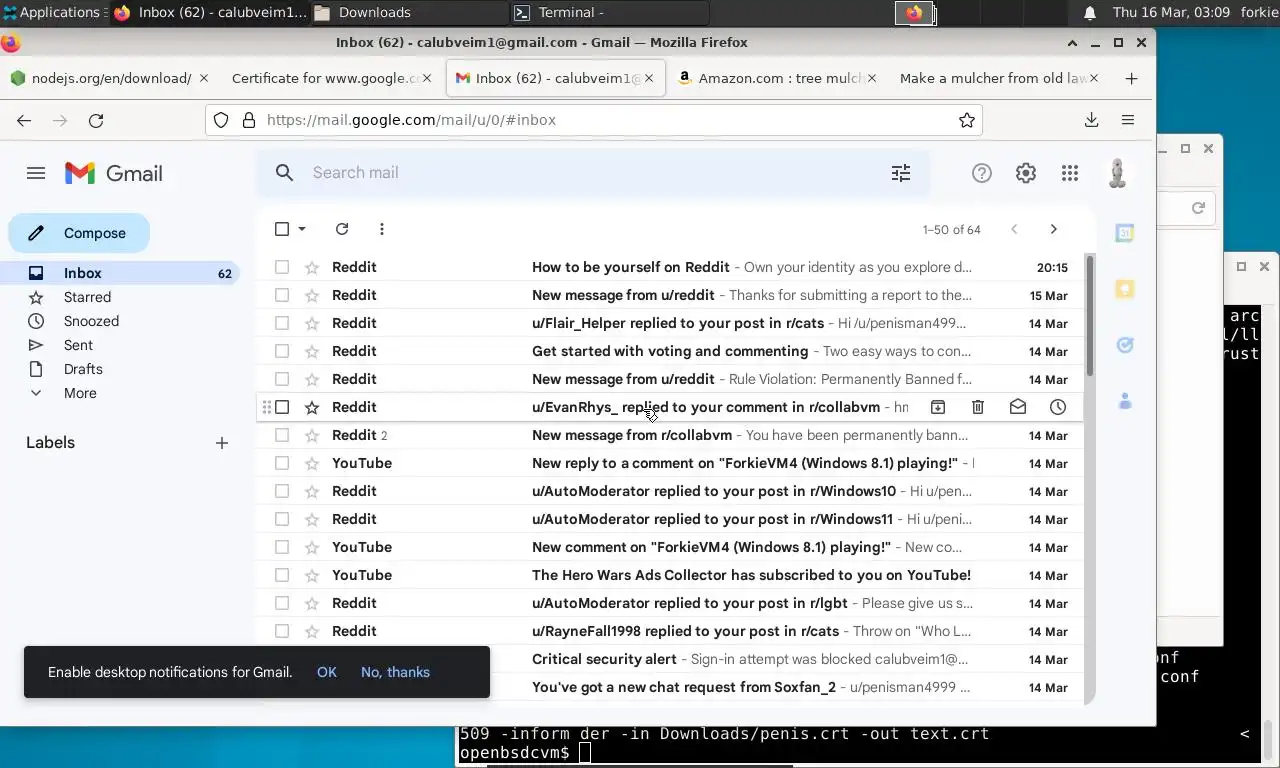Open the notification bell in top panel
This screenshot has height=768, width=1280.
[x=1090, y=12]
